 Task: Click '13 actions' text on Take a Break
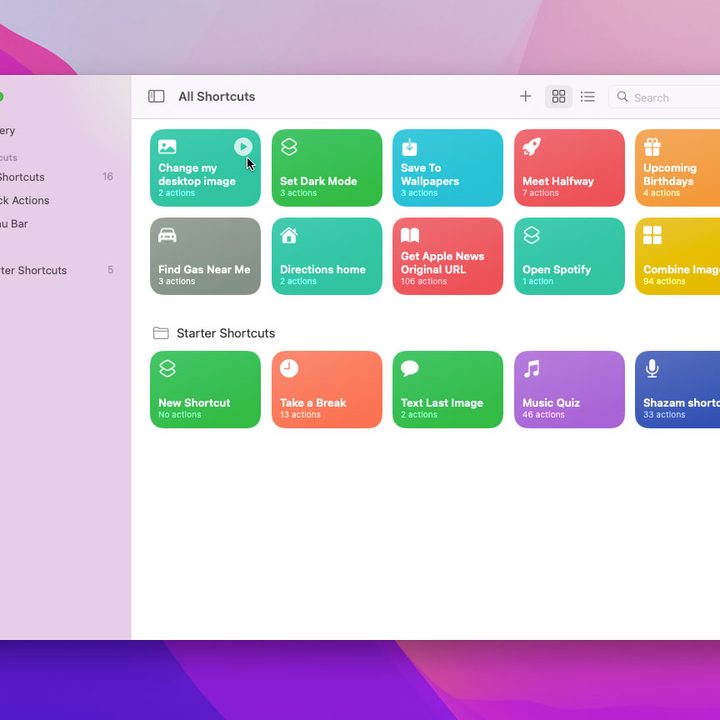tap(300, 414)
